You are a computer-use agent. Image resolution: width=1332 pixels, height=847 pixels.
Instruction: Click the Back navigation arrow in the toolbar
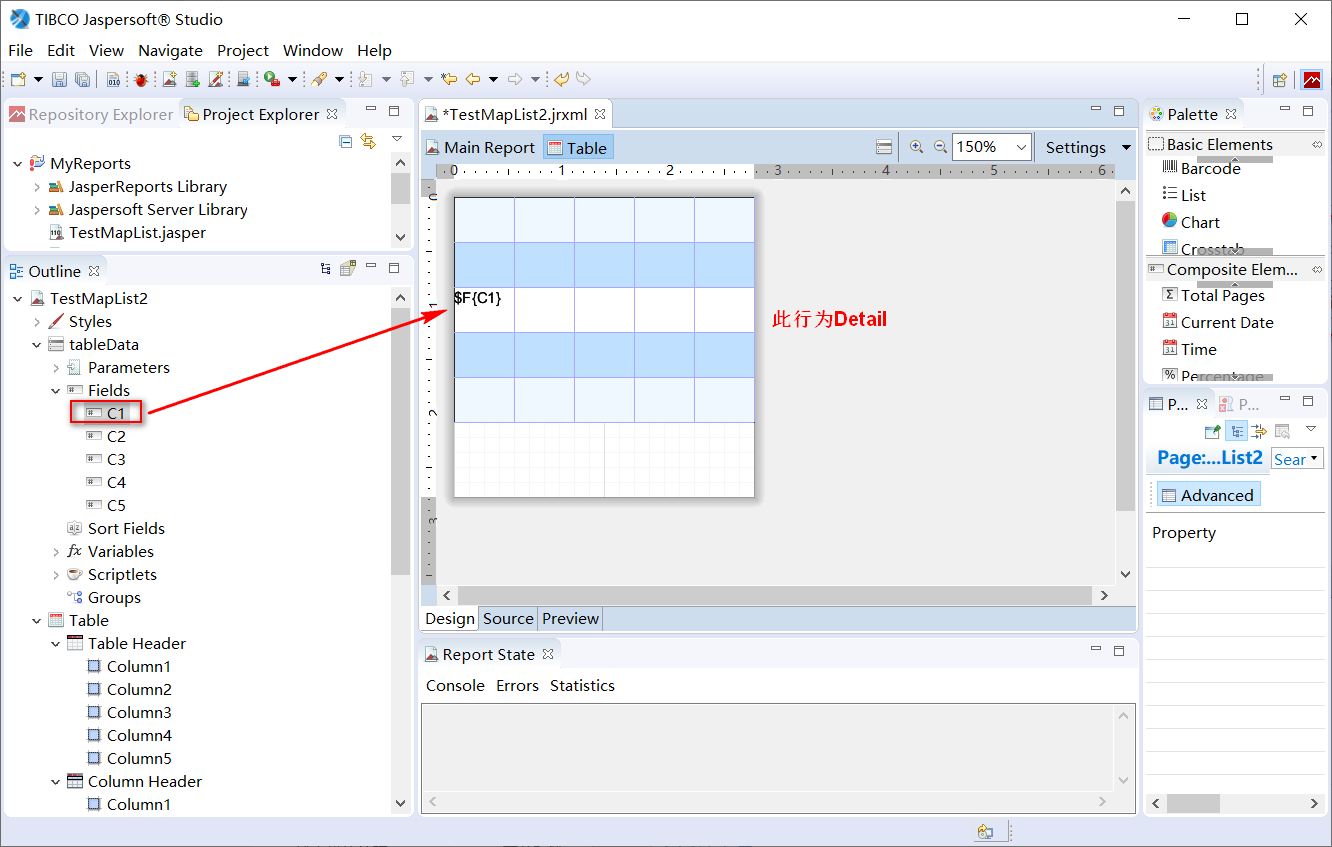(472, 79)
